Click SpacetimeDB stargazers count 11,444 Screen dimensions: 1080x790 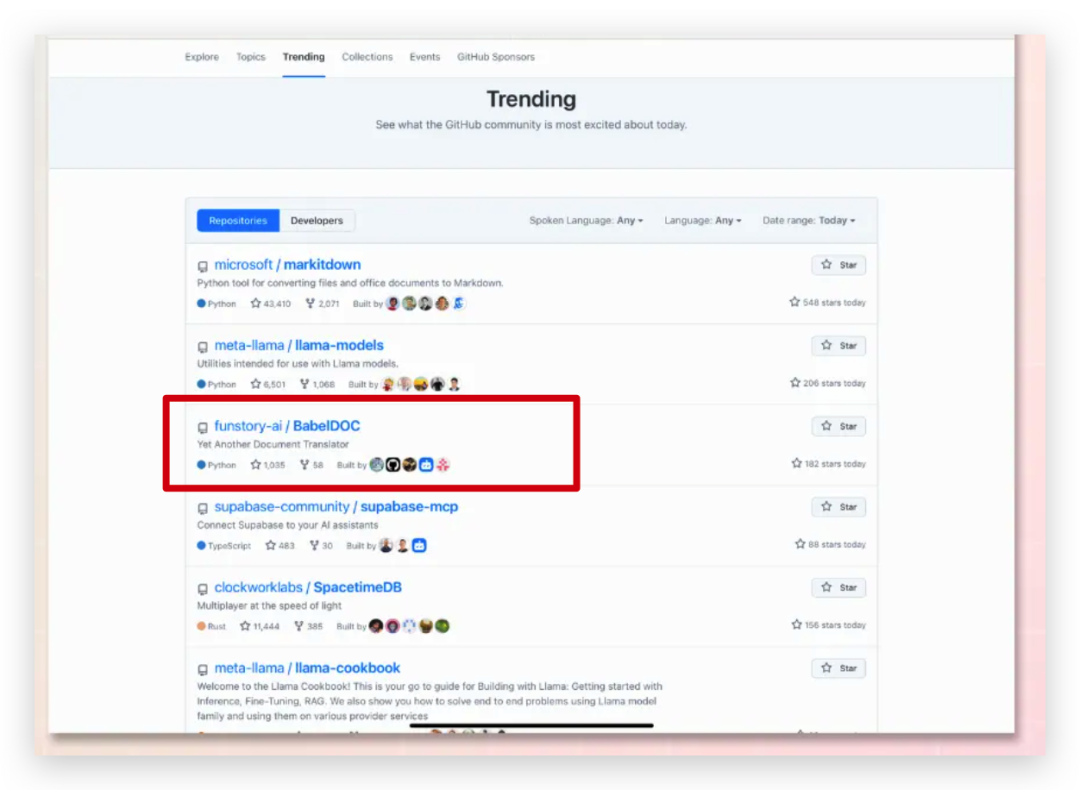[260, 626]
